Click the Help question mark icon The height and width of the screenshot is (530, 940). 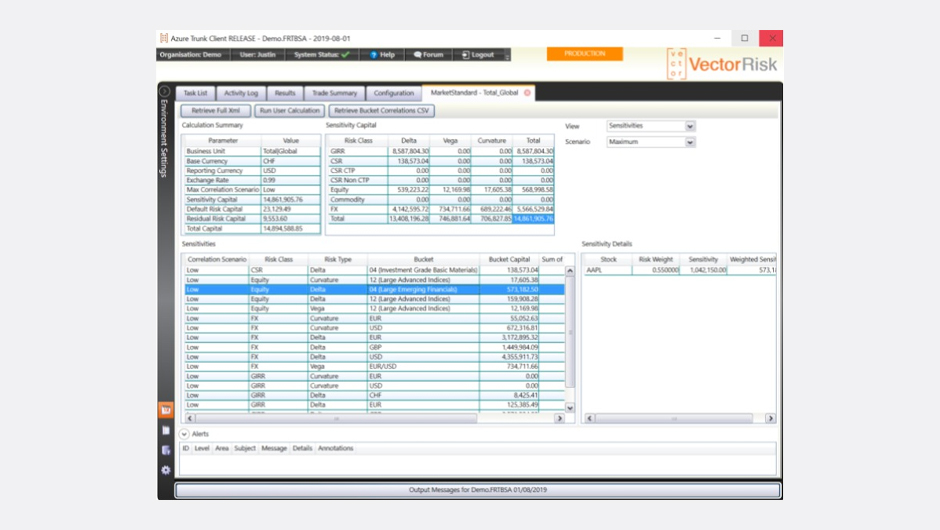(373, 55)
